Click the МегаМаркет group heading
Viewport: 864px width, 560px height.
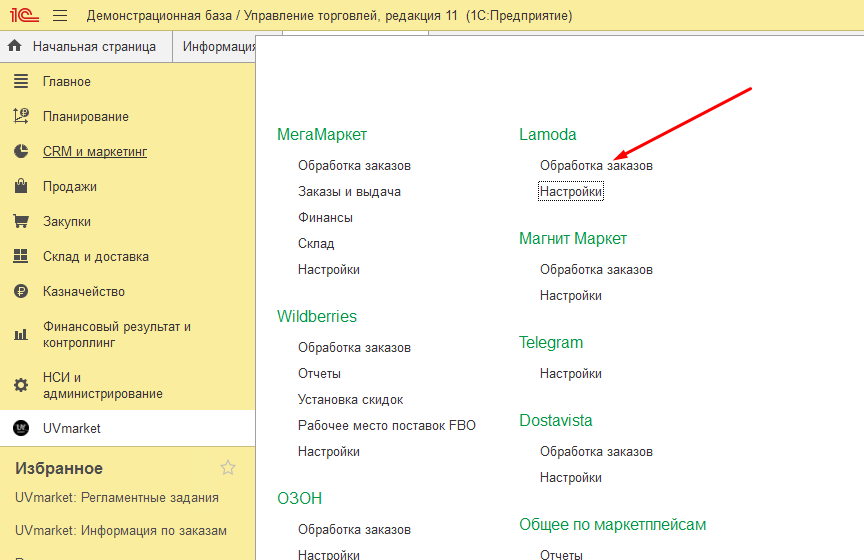click(322, 134)
